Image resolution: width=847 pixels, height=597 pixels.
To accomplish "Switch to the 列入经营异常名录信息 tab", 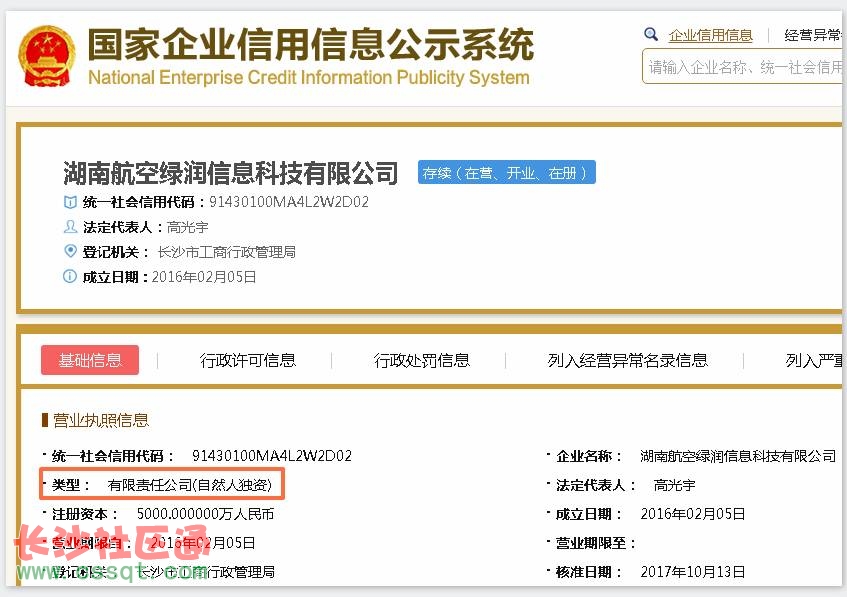I will tap(628, 360).
